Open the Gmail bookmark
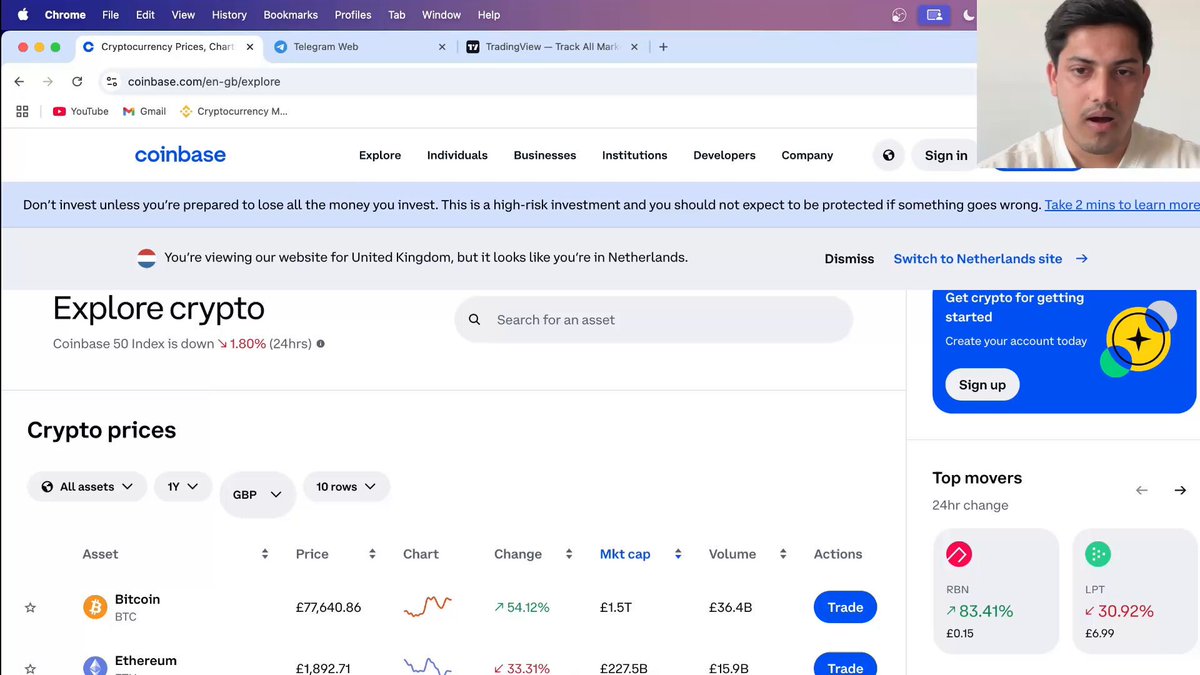 pos(144,111)
